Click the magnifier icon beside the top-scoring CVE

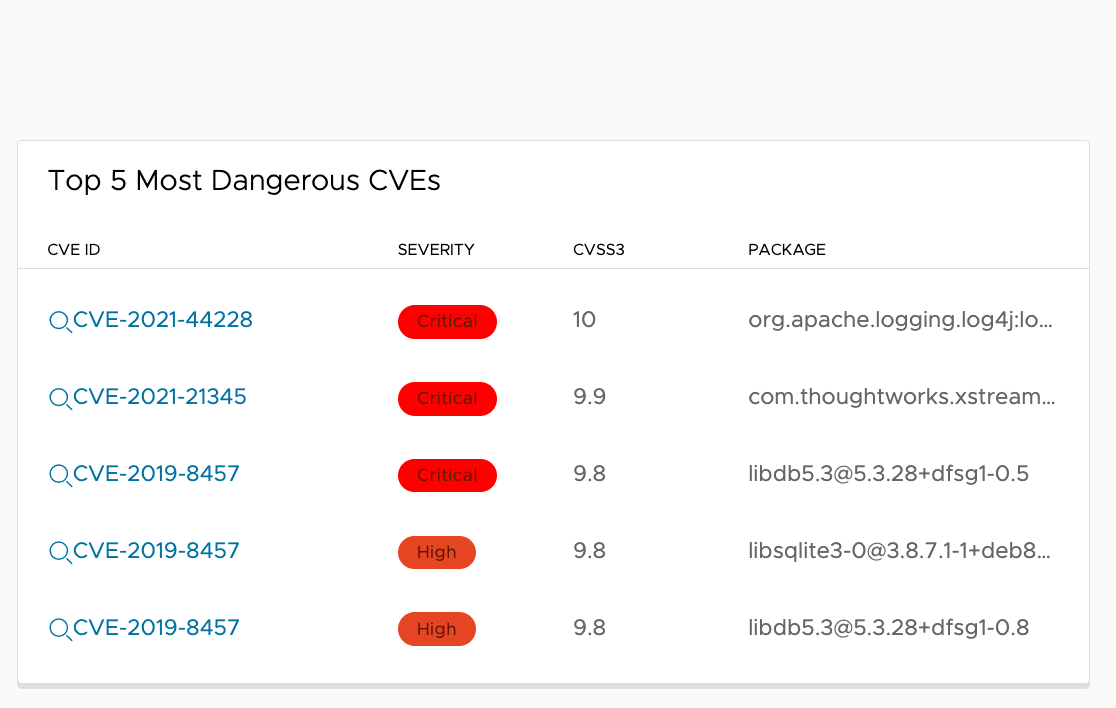coord(58,322)
